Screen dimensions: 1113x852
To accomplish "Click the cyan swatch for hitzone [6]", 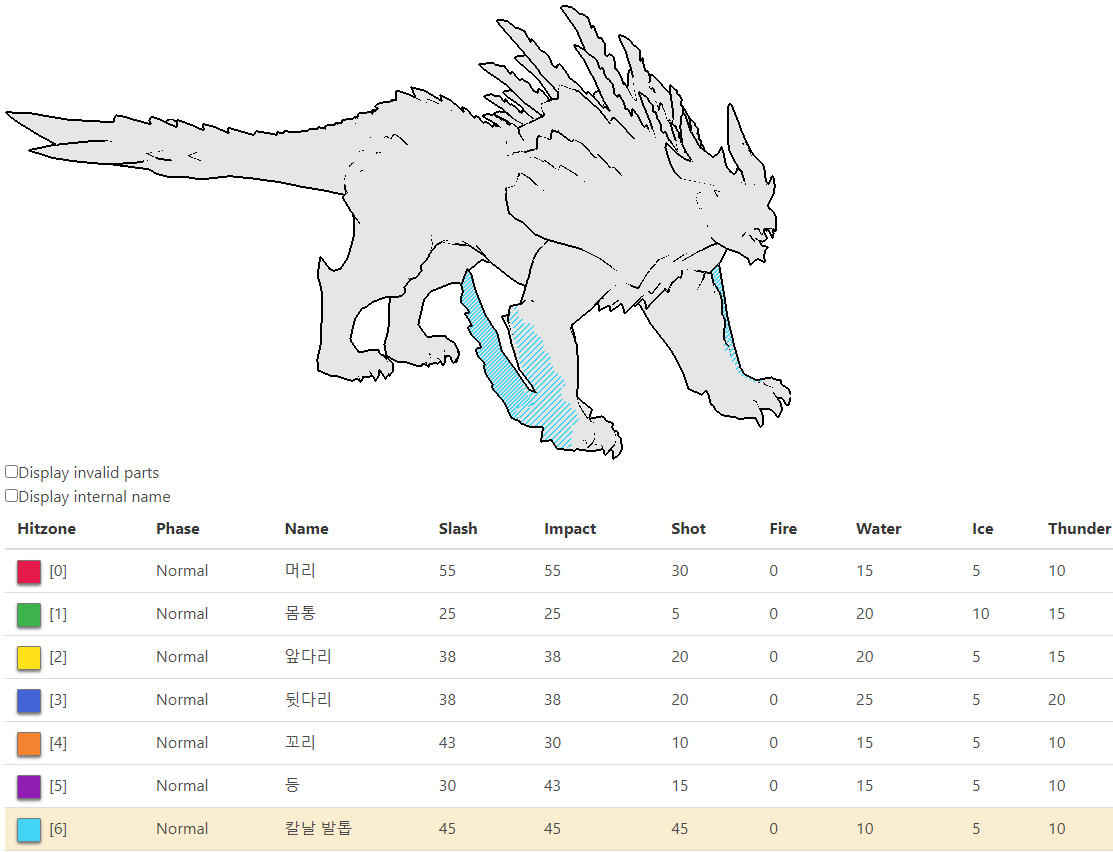I will 29,829.
